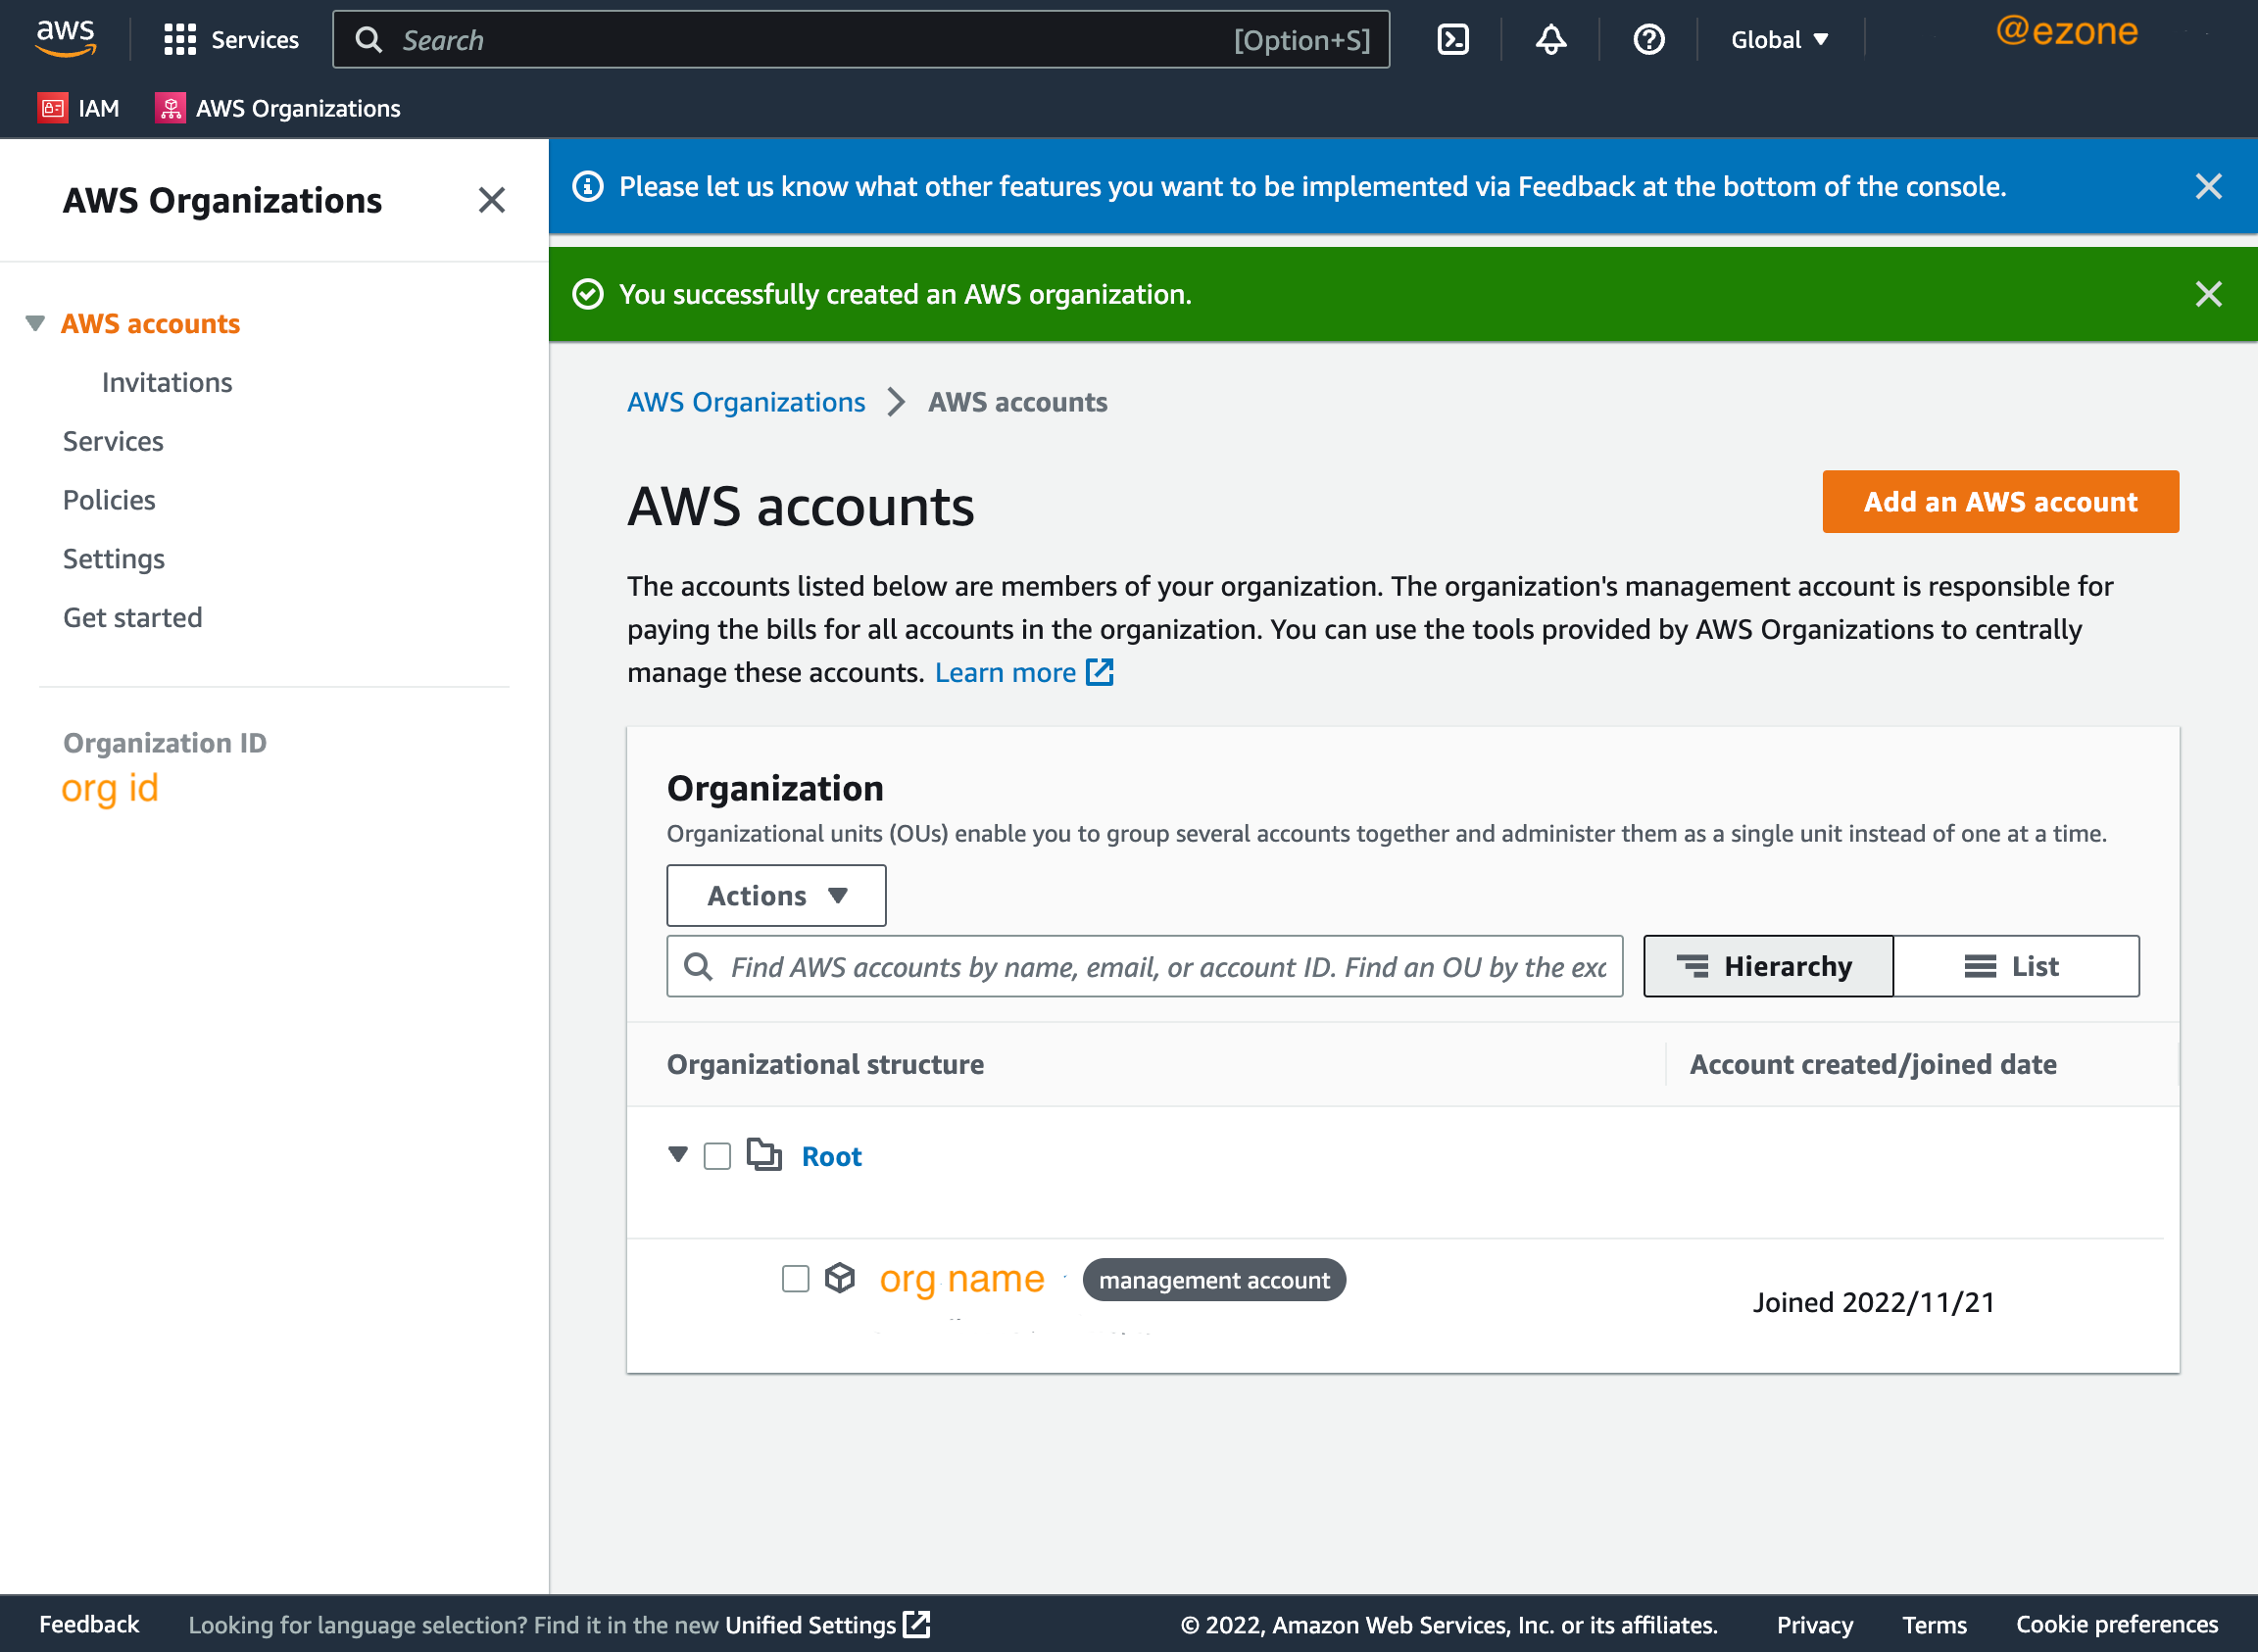2258x1652 pixels.
Task: Click Feedback in the footer
Action: point(89,1624)
